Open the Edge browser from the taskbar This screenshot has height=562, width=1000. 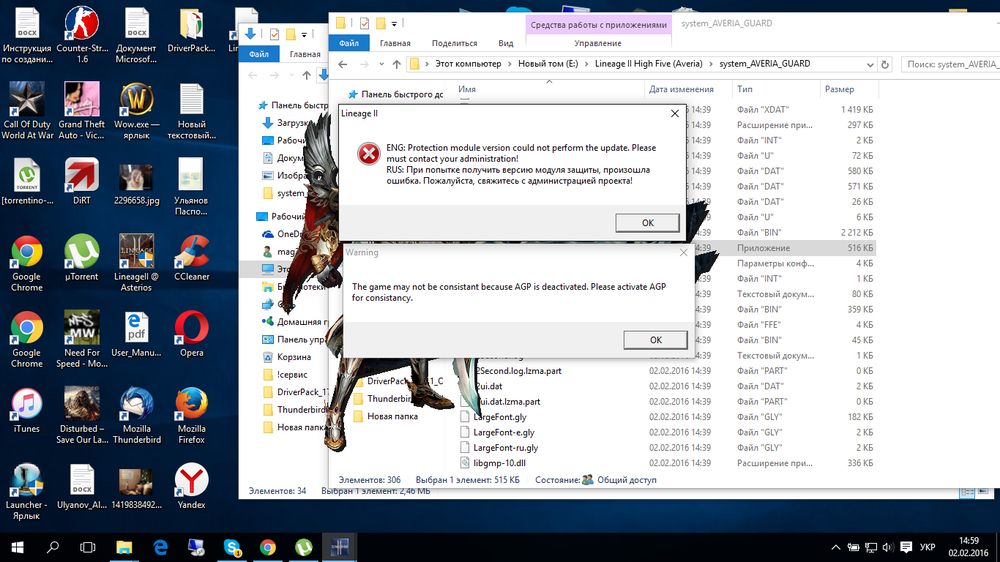(160, 547)
